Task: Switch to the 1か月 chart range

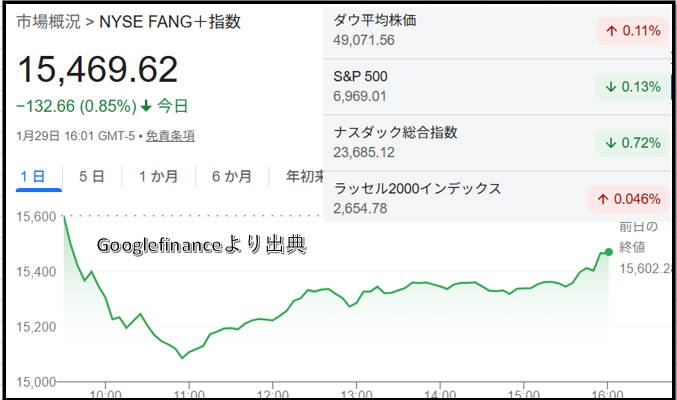Action: pyautogui.click(x=158, y=177)
